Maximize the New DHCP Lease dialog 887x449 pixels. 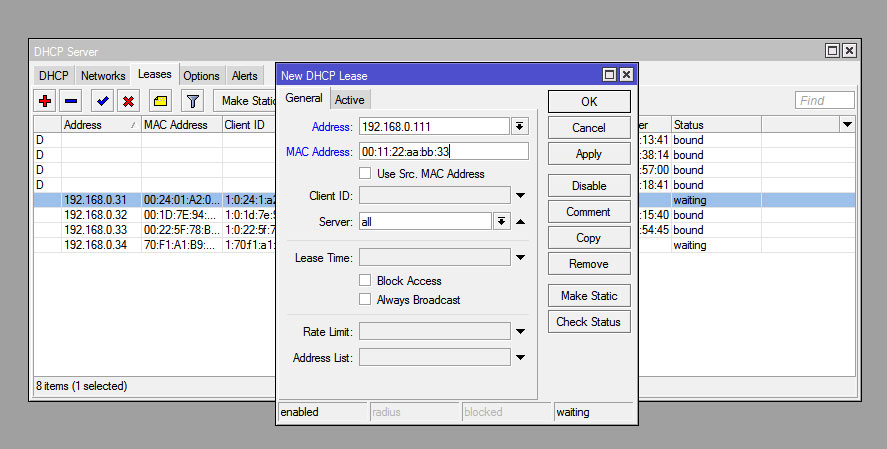tap(609, 75)
